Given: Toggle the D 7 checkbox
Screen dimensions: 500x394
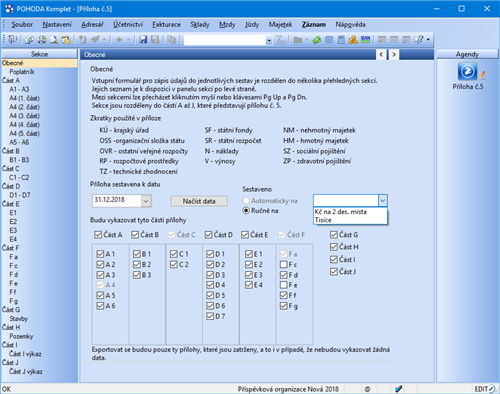Looking at the screenshot, I should [x=210, y=316].
